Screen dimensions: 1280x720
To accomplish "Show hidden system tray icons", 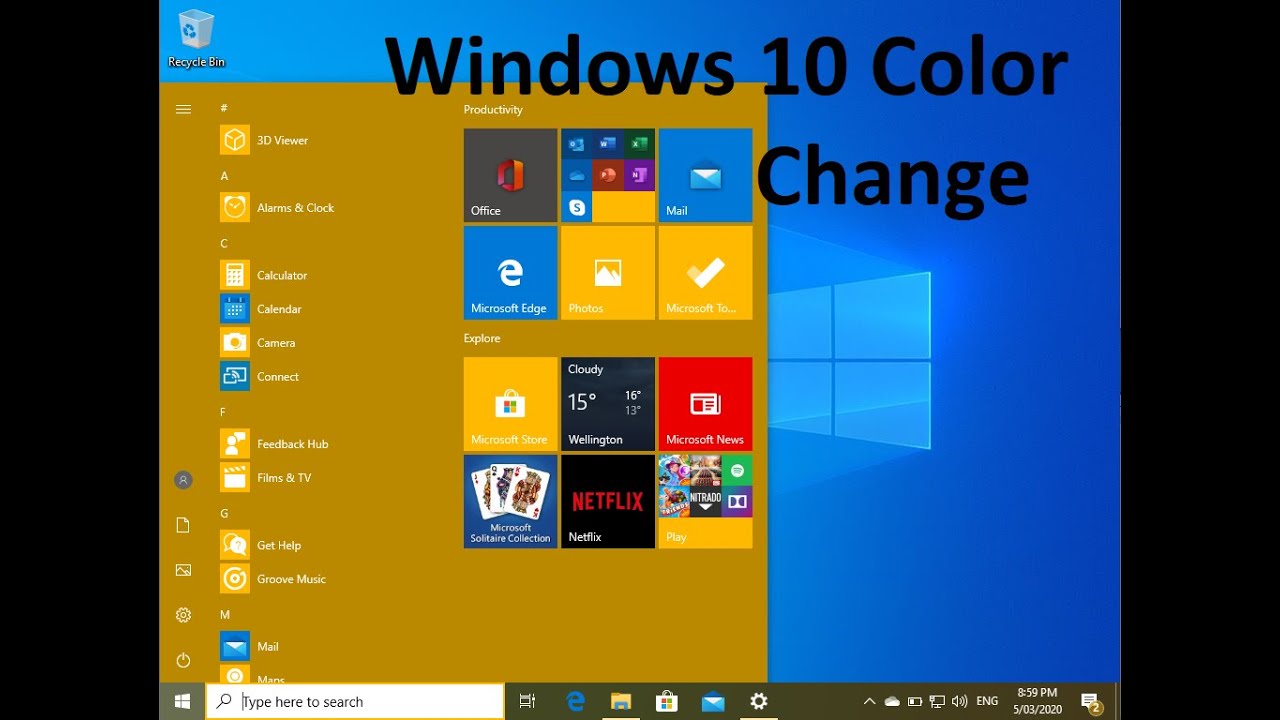I will [x=869, y=702].
